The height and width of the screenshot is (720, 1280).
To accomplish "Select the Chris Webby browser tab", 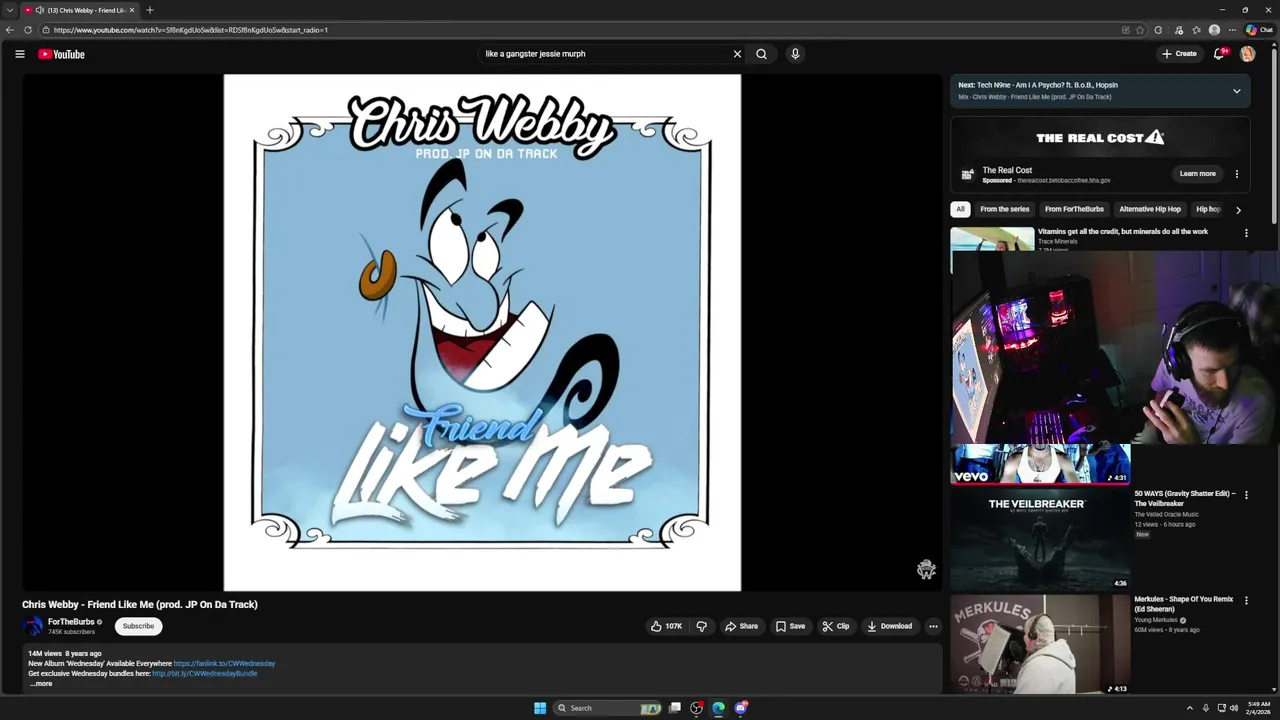I will [x=80, y=10].
